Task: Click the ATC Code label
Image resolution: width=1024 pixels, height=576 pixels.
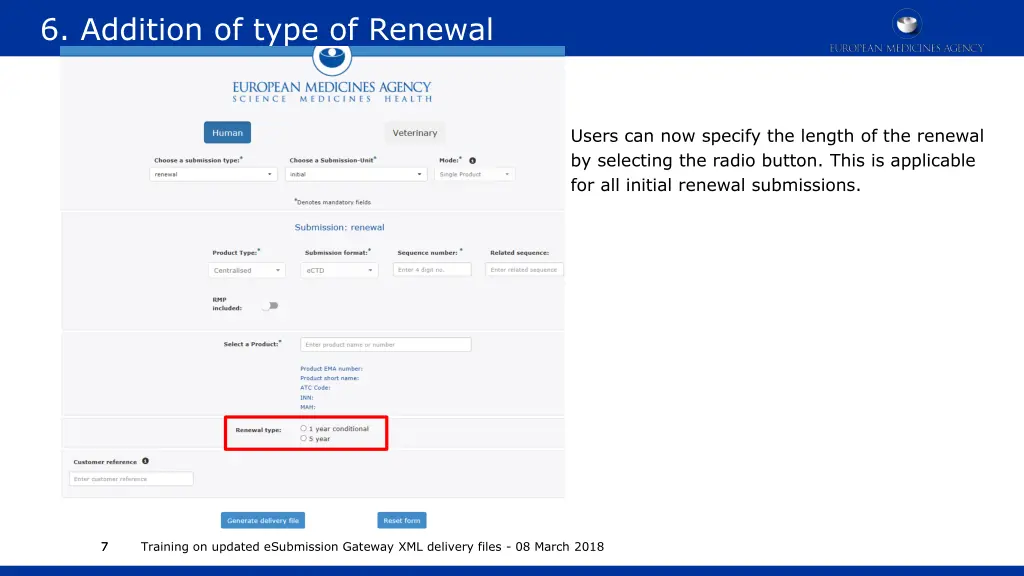Action: 315,388
